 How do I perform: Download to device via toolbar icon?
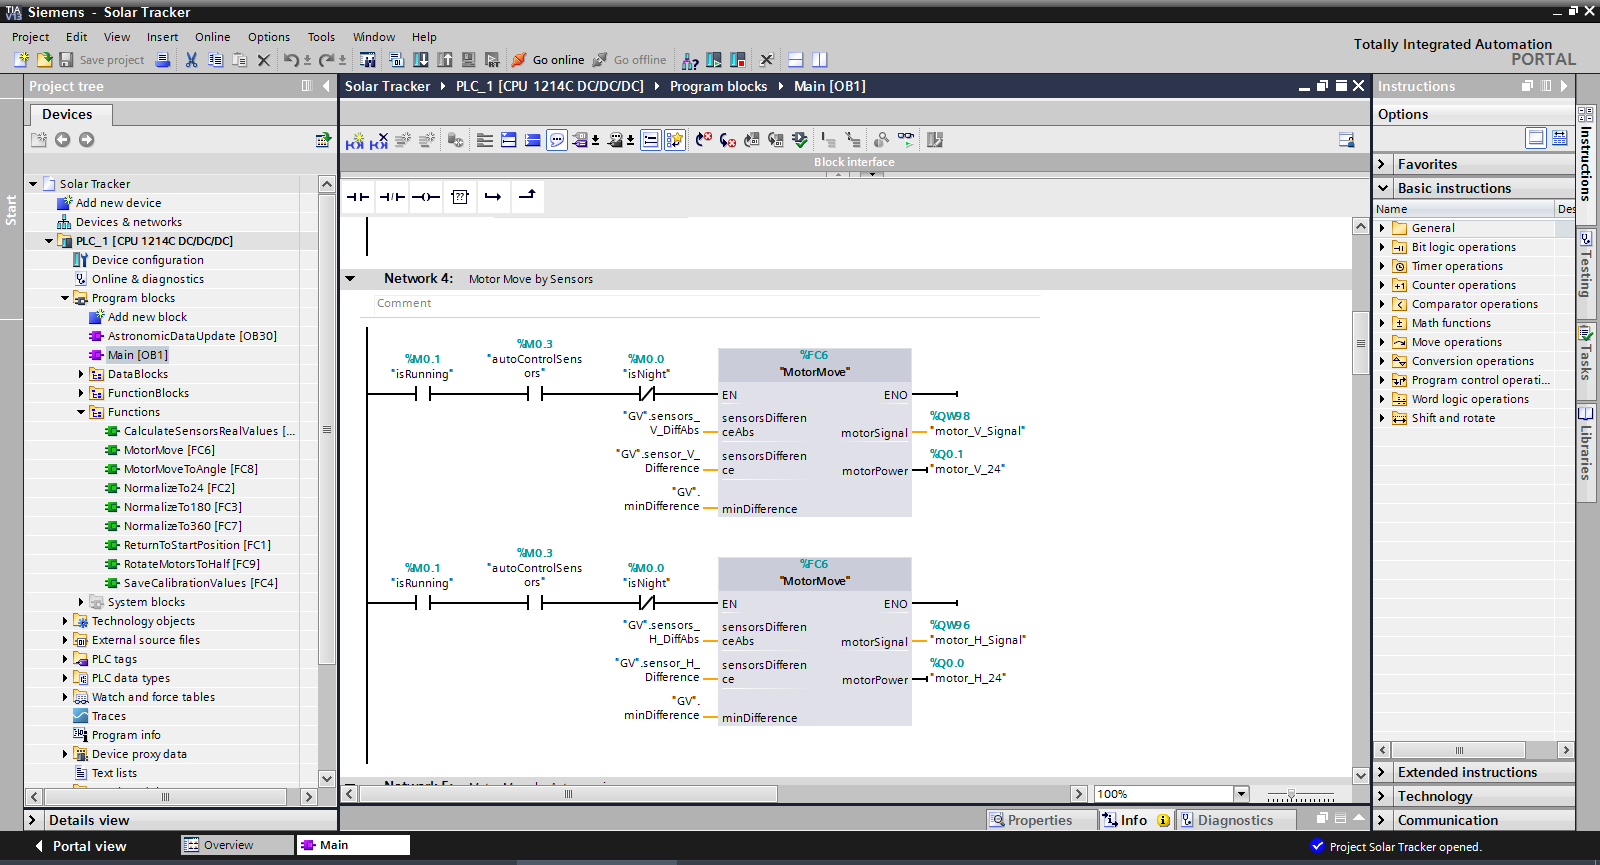[421, 60]
